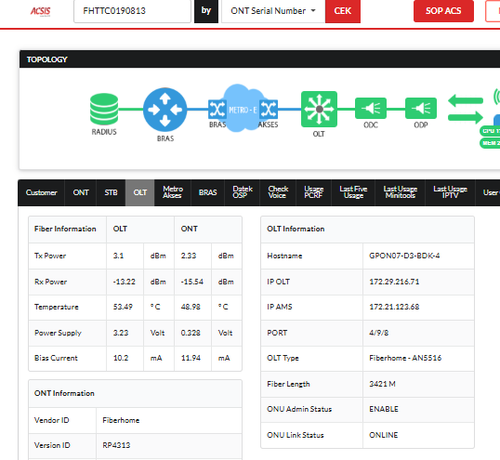Click the TOPOLOGY panel header
Screen dimensions: 500x460
pyautogui.click(x=260, y=59)
